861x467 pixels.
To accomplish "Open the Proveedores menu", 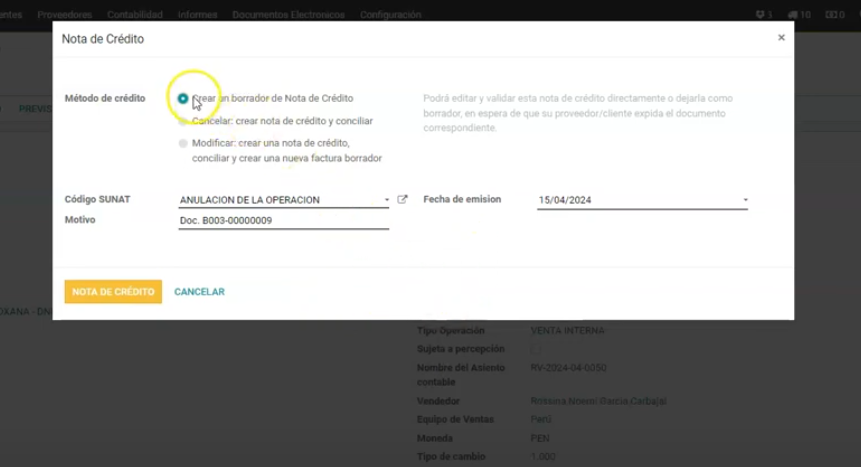I will click(x=64, y=15).
